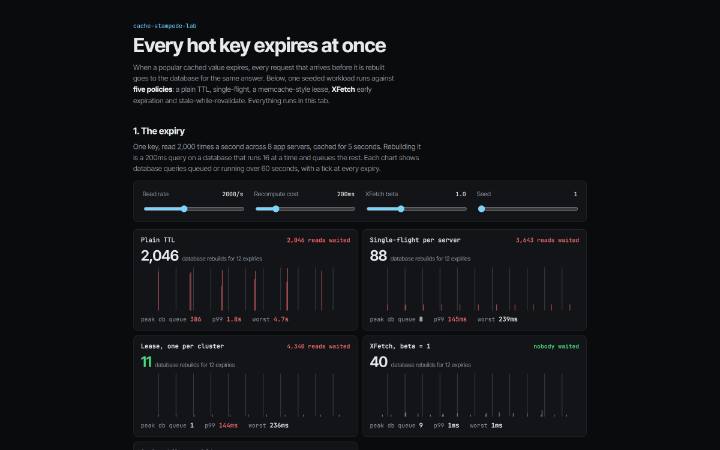
Task: Click the XFetch beta slider handle
Action: (401, 209)
